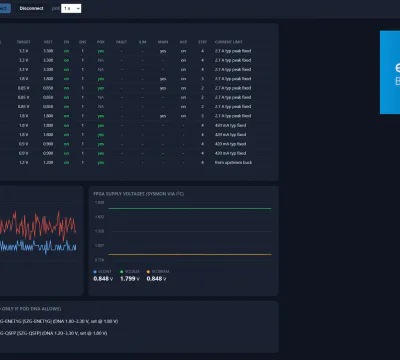
Task: Click the EN column header
Action: pos(66,42)
